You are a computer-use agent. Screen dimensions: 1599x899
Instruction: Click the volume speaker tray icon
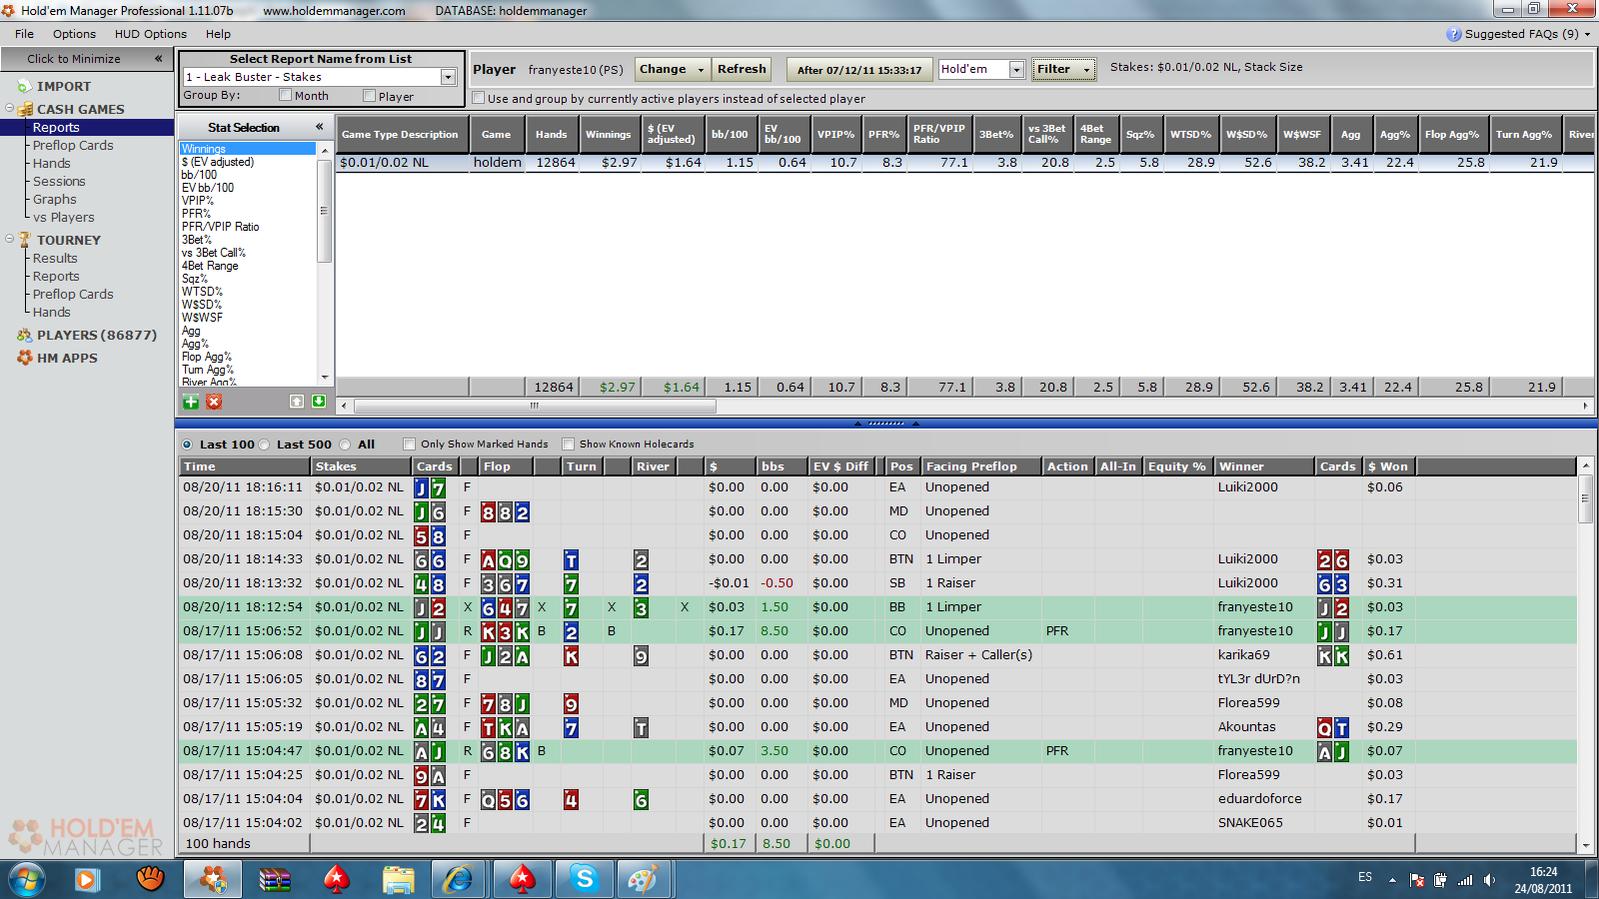coord(1490,880)
